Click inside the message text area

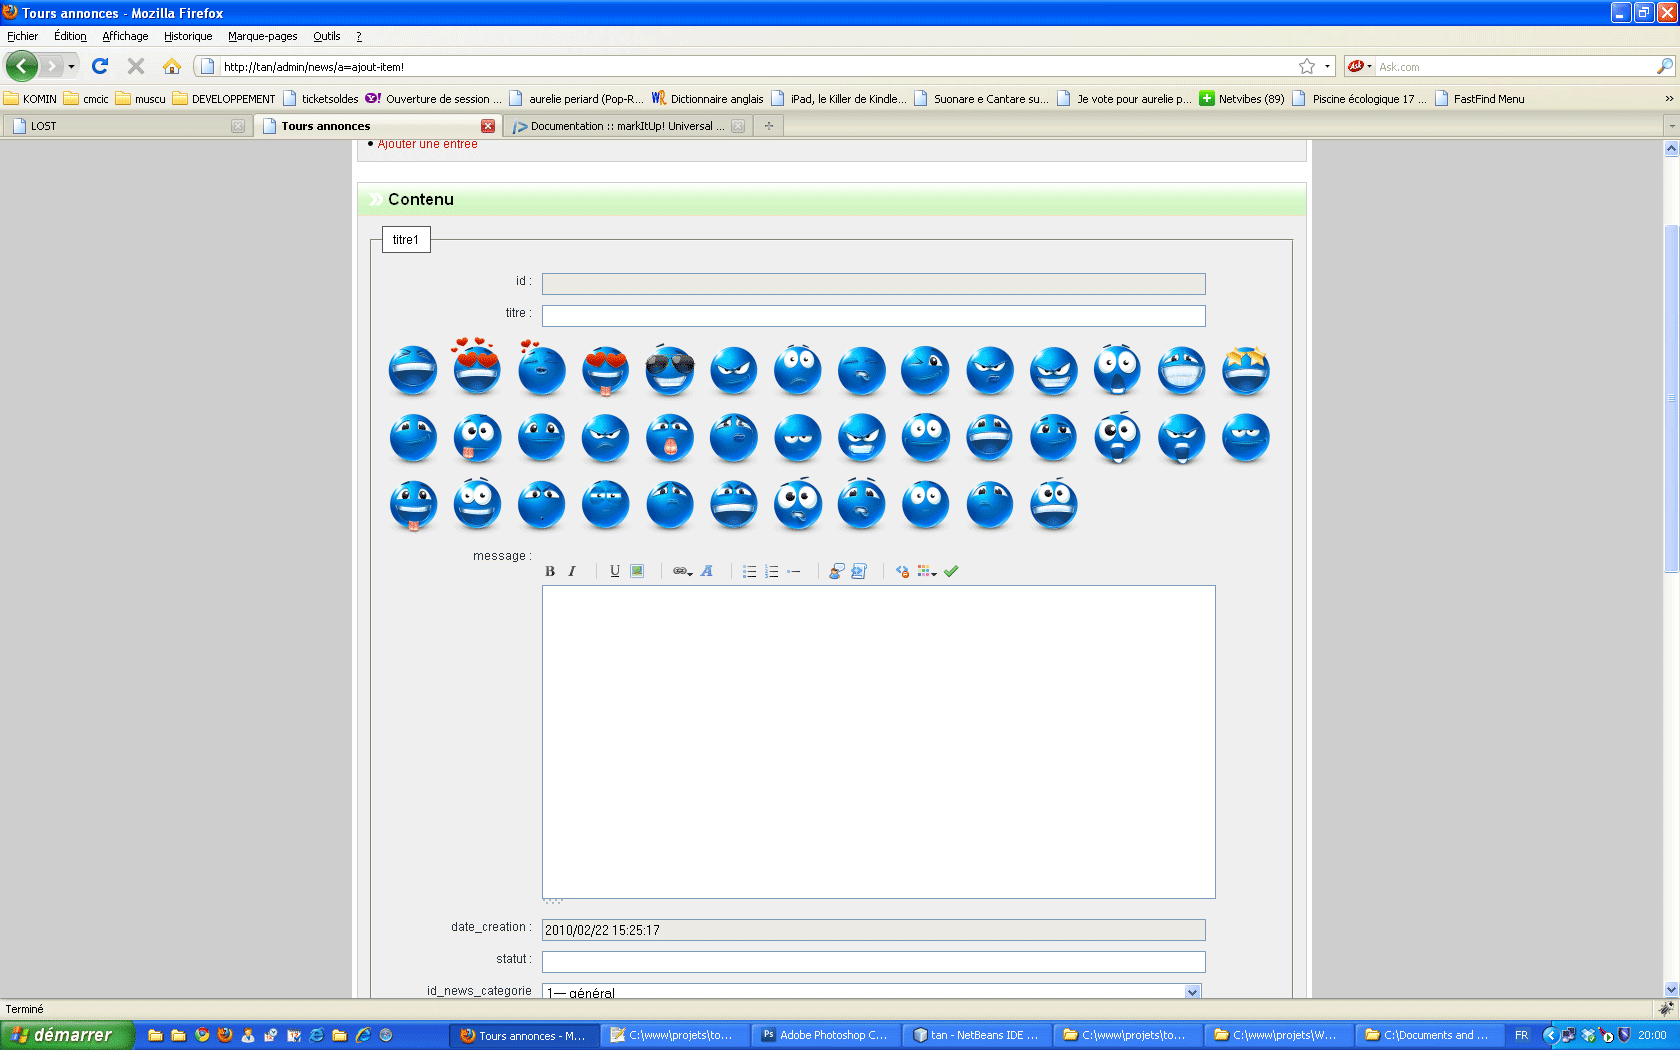(x=879, y=742)
